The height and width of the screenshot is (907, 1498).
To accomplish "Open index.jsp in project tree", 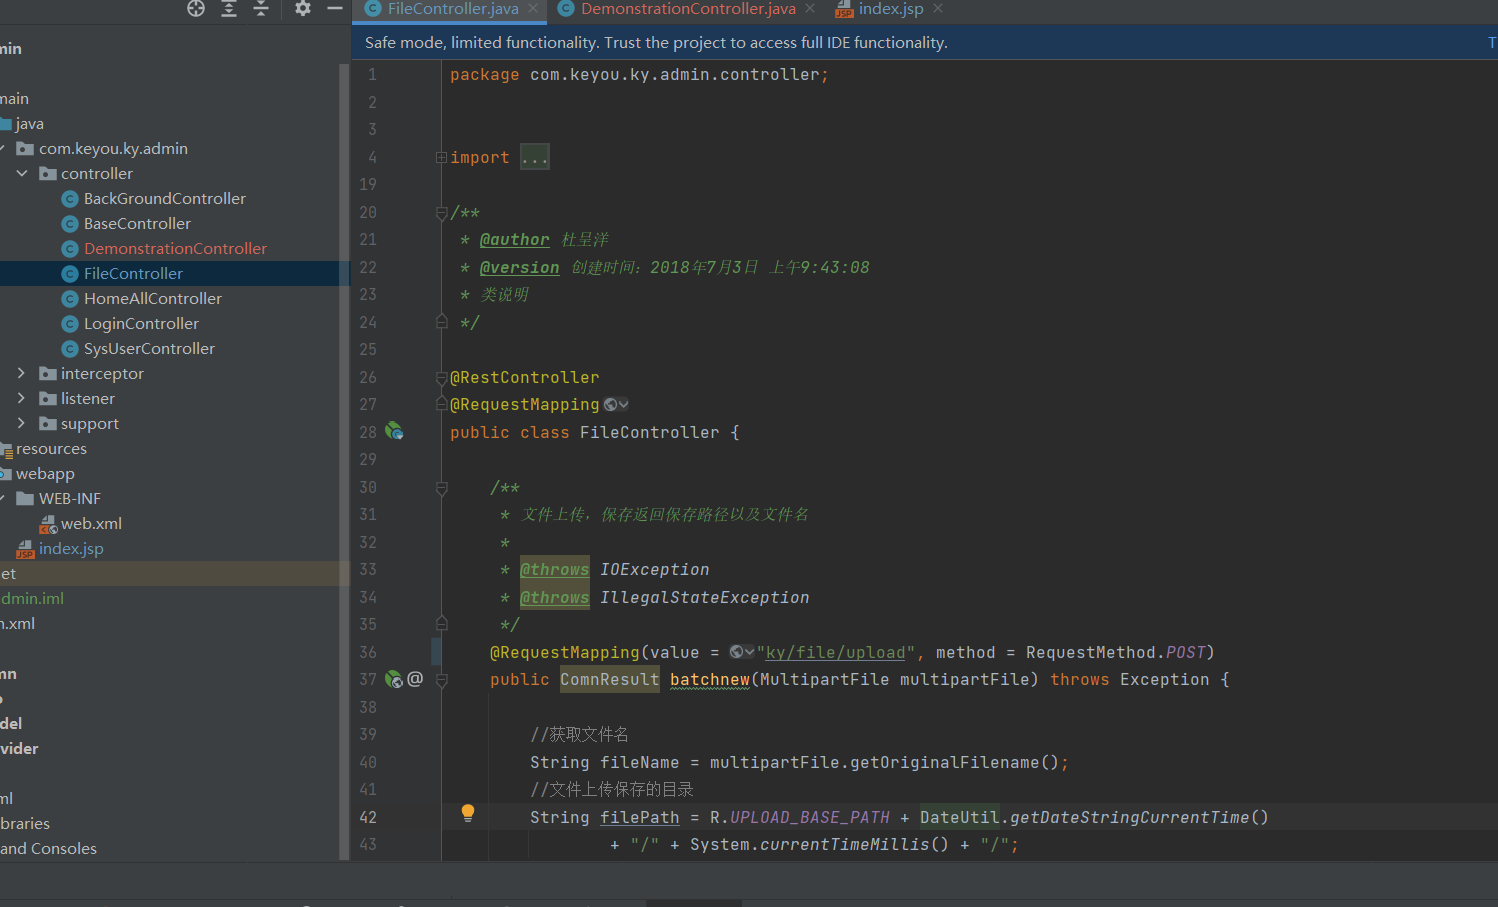I will tap(71, 548).
